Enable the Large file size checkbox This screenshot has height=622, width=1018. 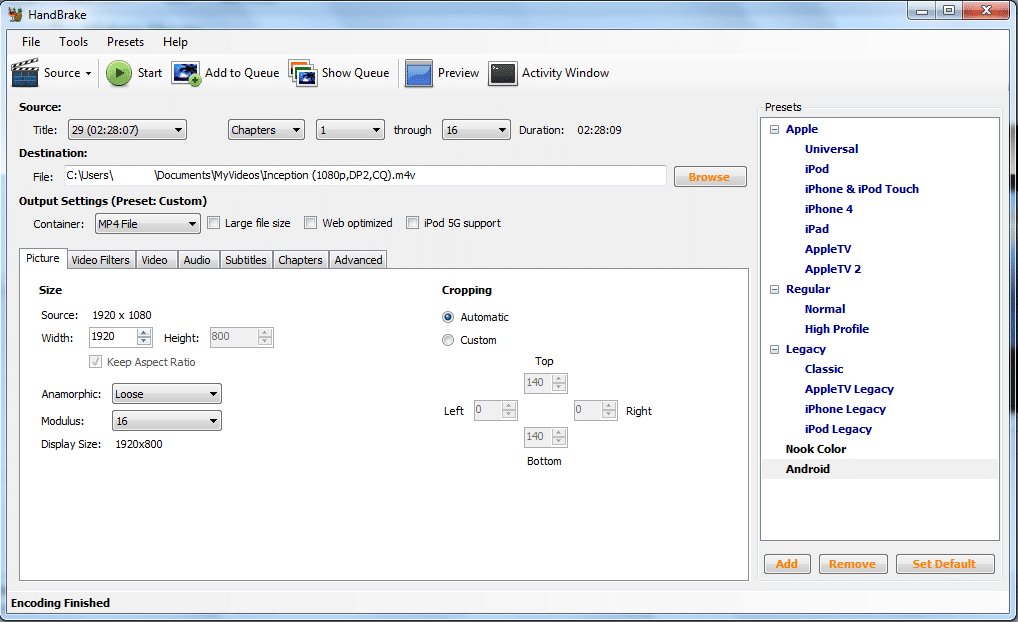(214, 223)
